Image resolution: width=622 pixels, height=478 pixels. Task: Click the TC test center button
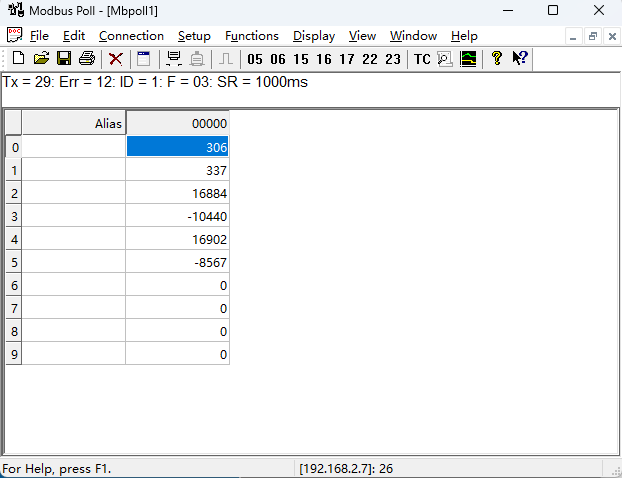click(422, 59)
